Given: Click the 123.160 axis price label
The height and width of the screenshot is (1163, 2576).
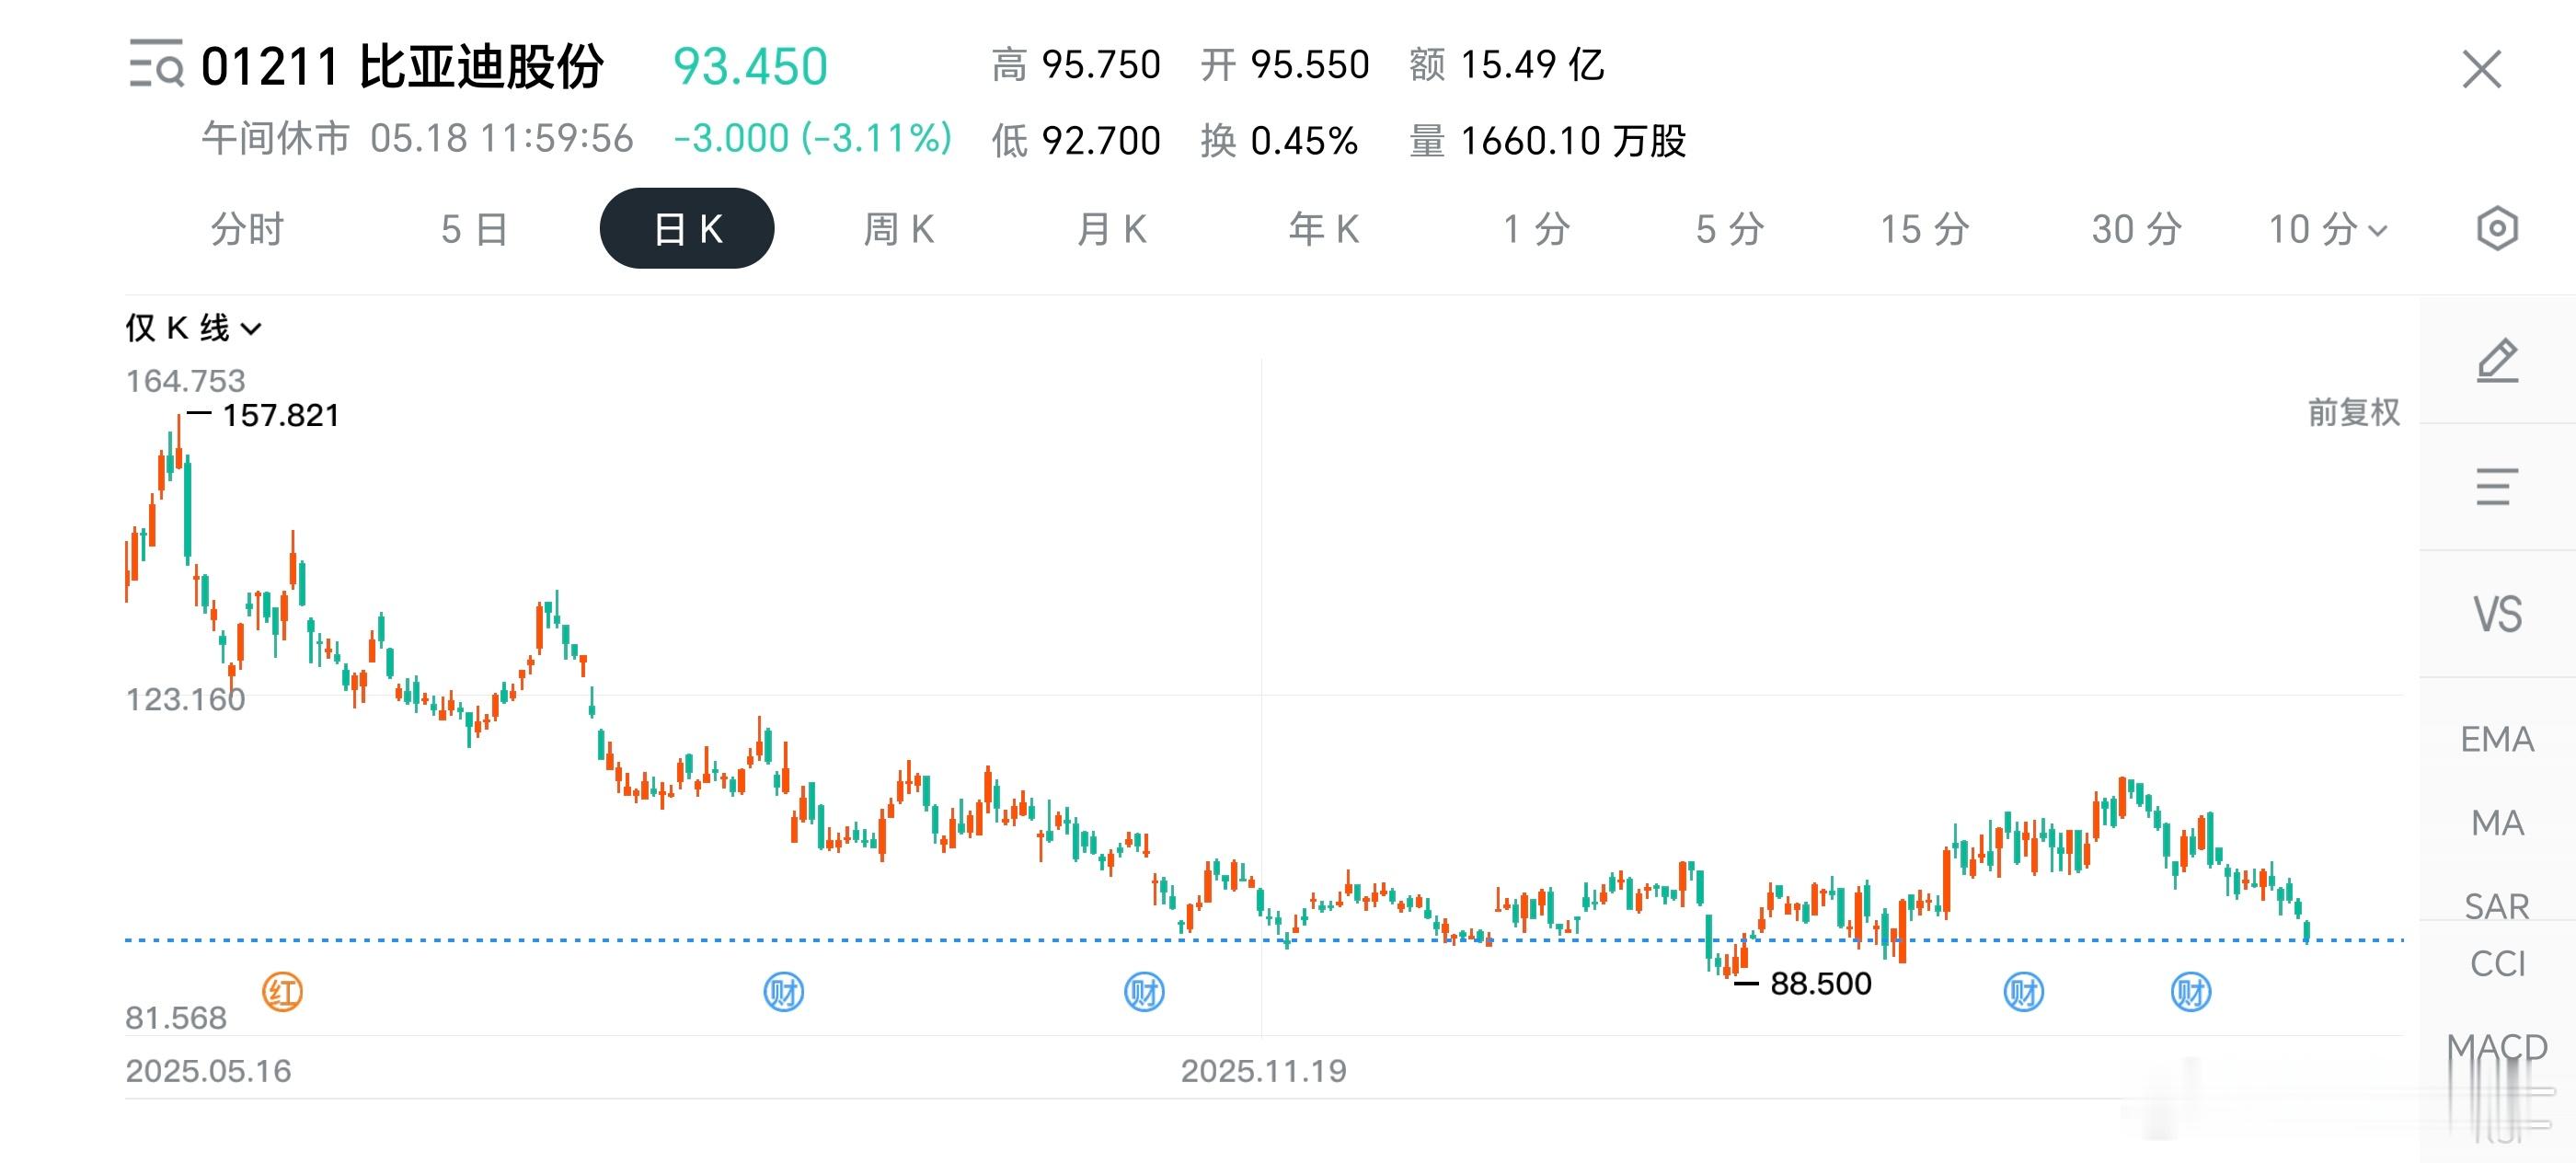Looking at the screenshot, I should tap(185, 699).
